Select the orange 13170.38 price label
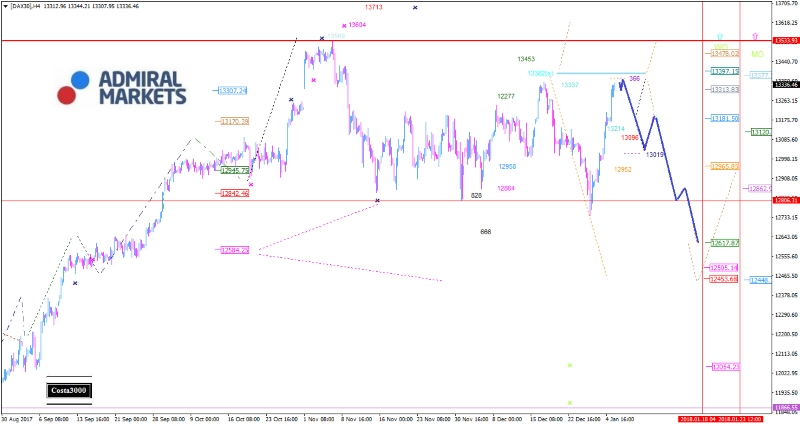Screen dimensions: 800x426 [234, 121]
